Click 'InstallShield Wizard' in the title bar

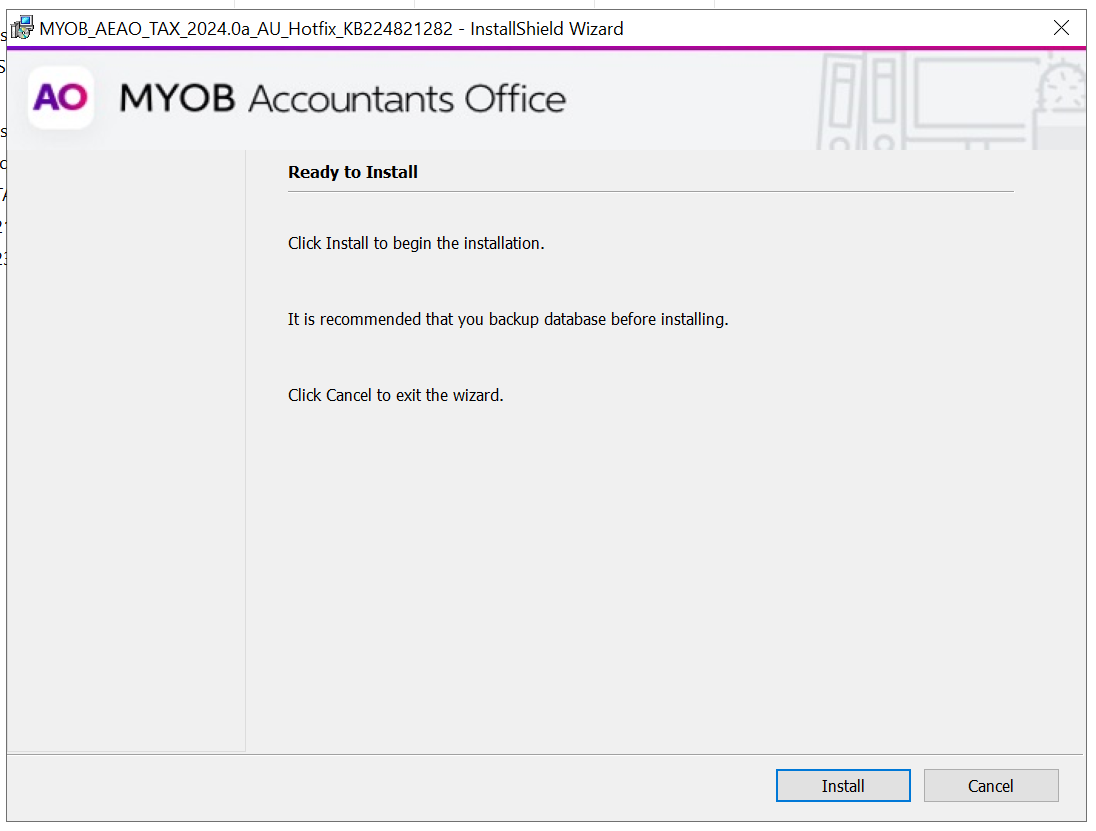coord(547,29)
